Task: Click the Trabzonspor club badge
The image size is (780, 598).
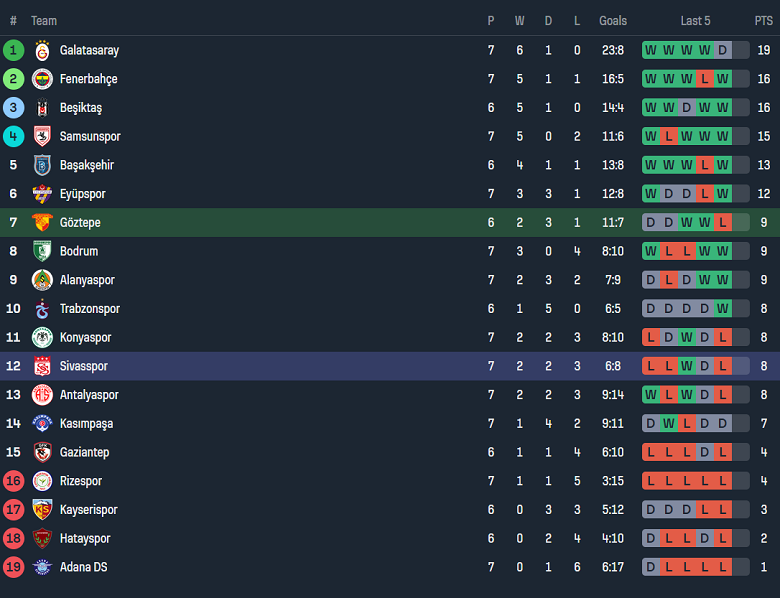Action: pos(42,309)
